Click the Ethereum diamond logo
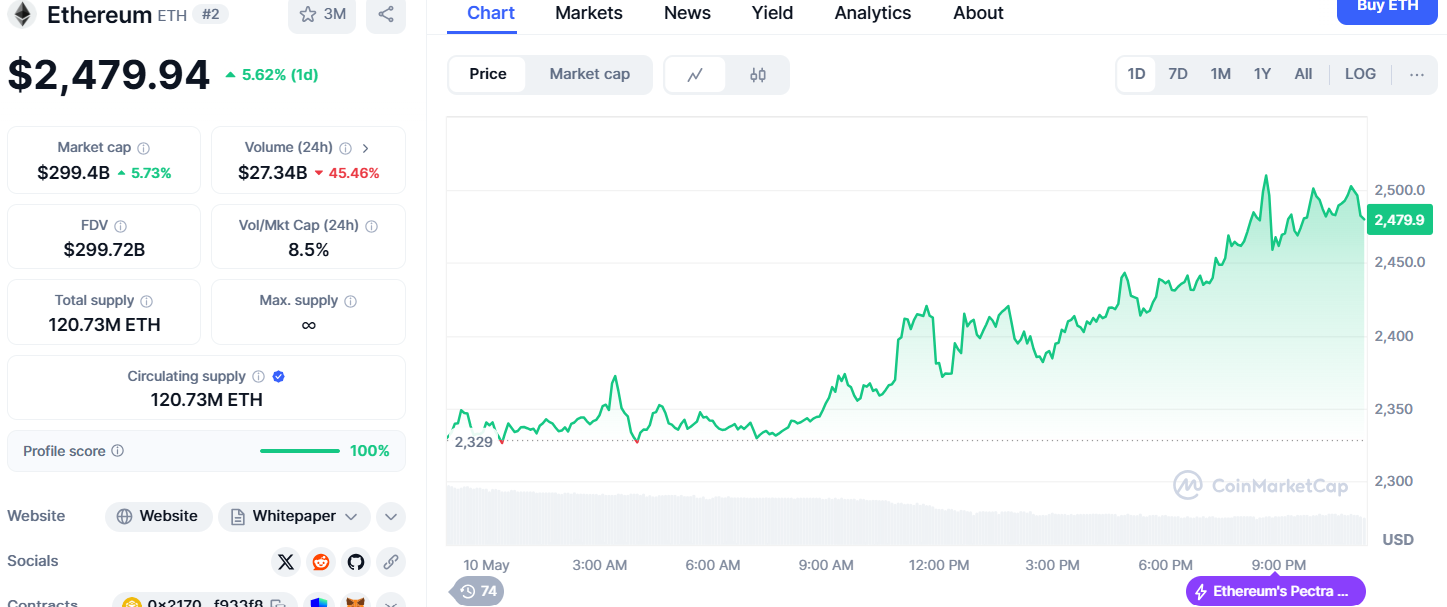Image resolution: width=1447 pixels, height=607 pixels. 21,14
